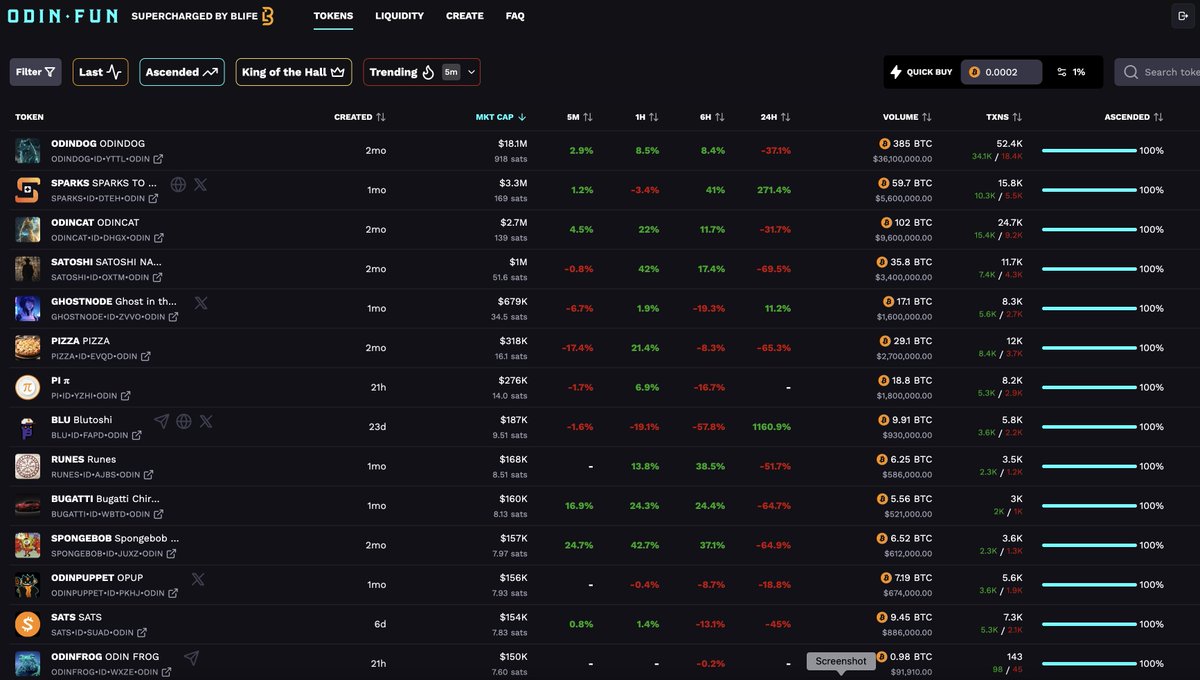Click the Quick Buy lightning icon

[896, 72]
